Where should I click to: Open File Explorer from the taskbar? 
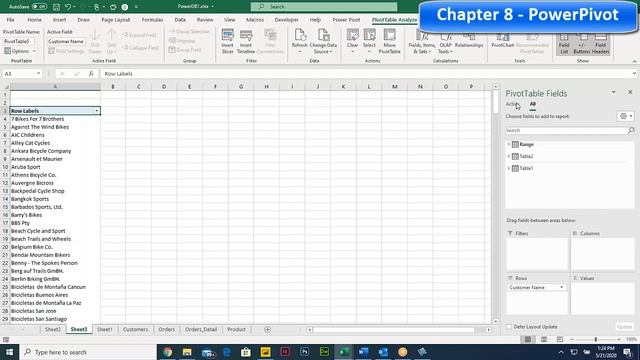click(x=187, y=352)
